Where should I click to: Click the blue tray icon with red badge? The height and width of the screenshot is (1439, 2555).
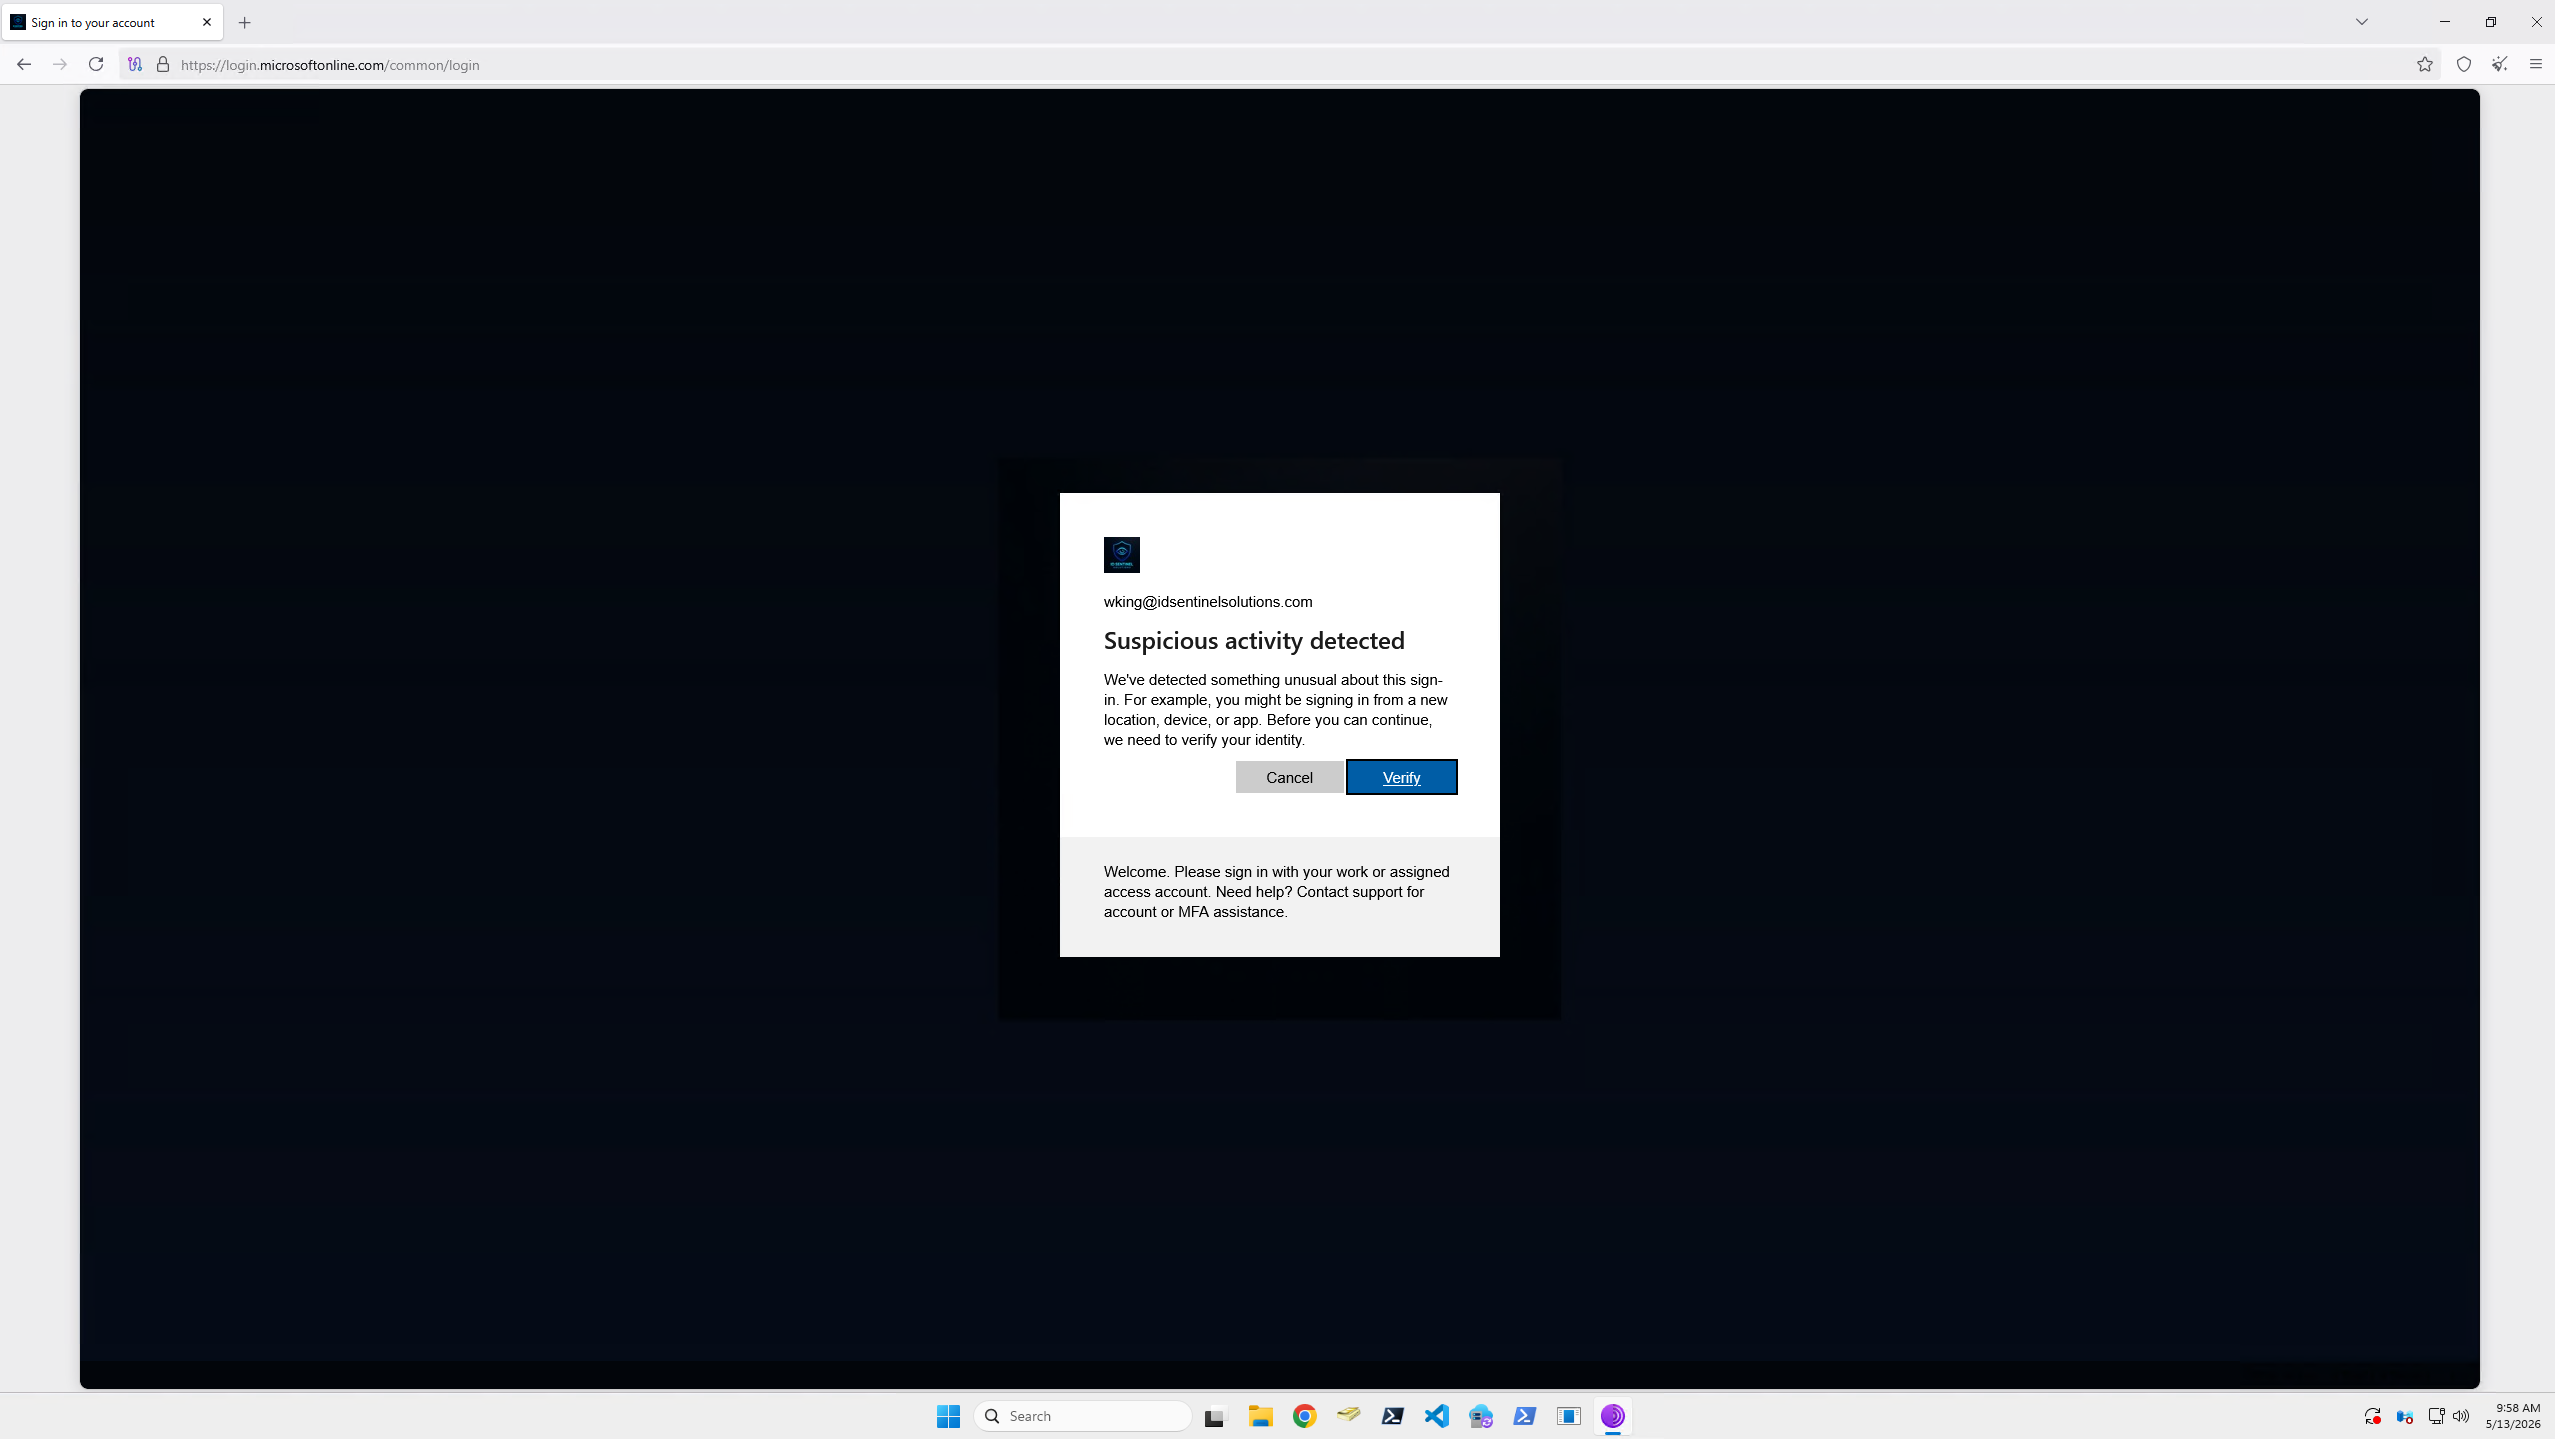(x=2405, y=1416)
